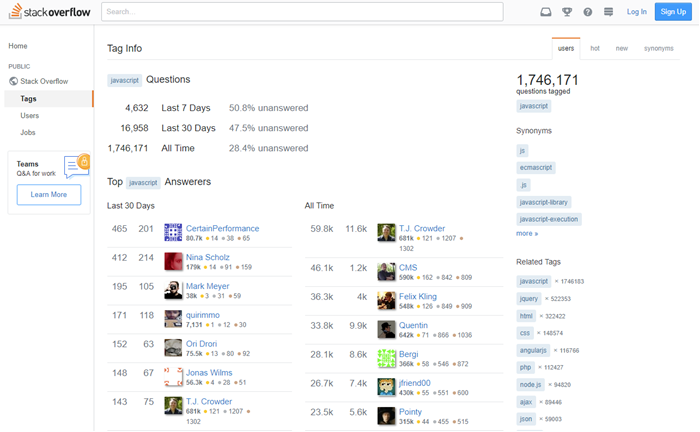The width and height of the screenshot is (700, 432).
Task: Select Tags in the sidebar
Action: tap(49, 99)
